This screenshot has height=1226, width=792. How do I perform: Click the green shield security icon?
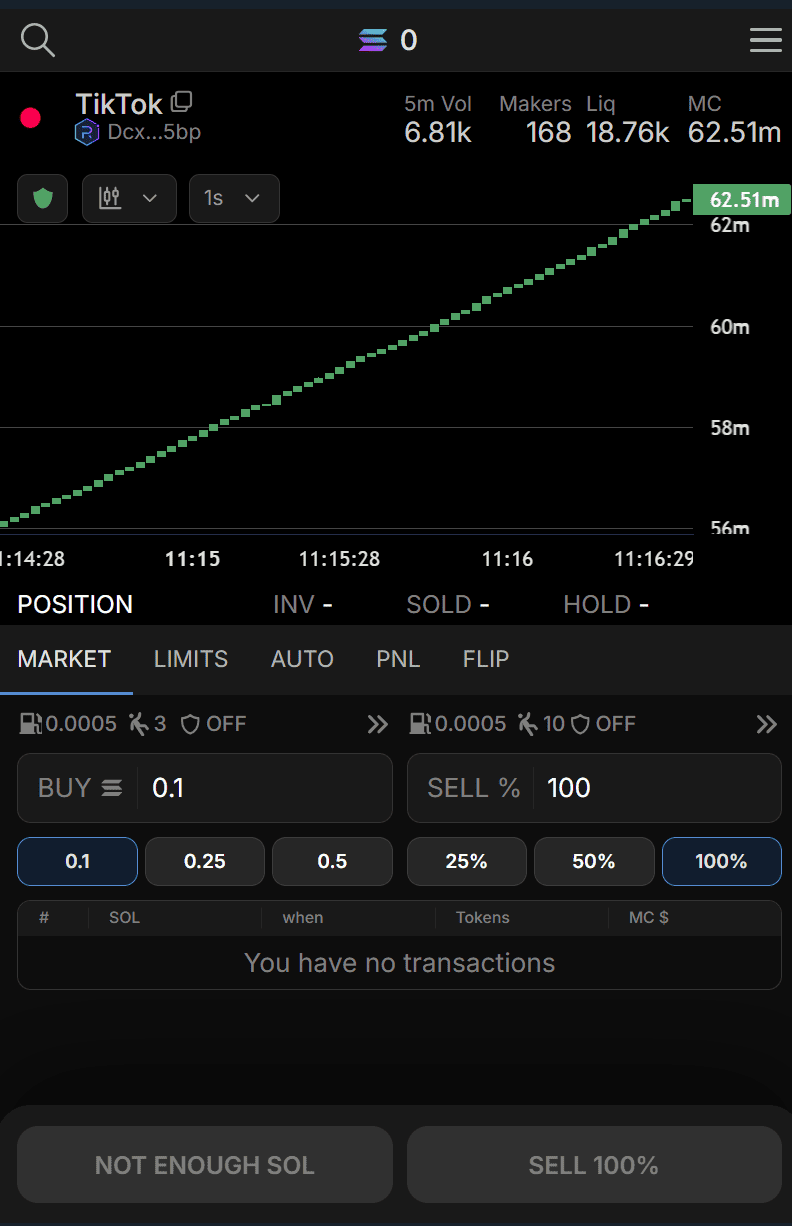point(42,198)
